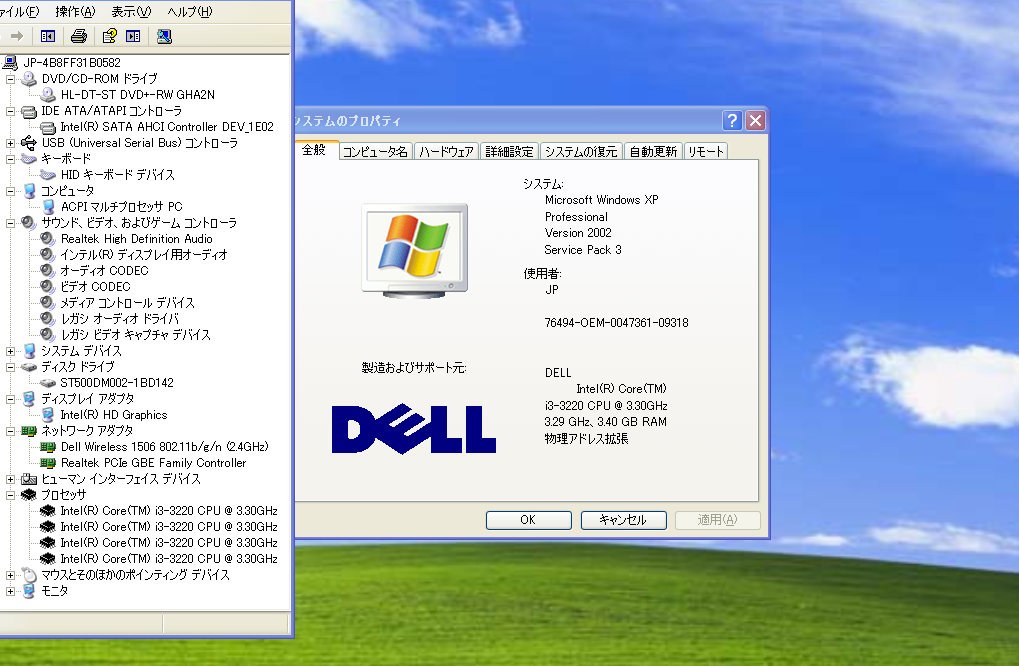Select Intel(R) SATA AHCI Controller DEV_1E02
The height and width of the screenshot is (666, 1019).
[167, 127]
